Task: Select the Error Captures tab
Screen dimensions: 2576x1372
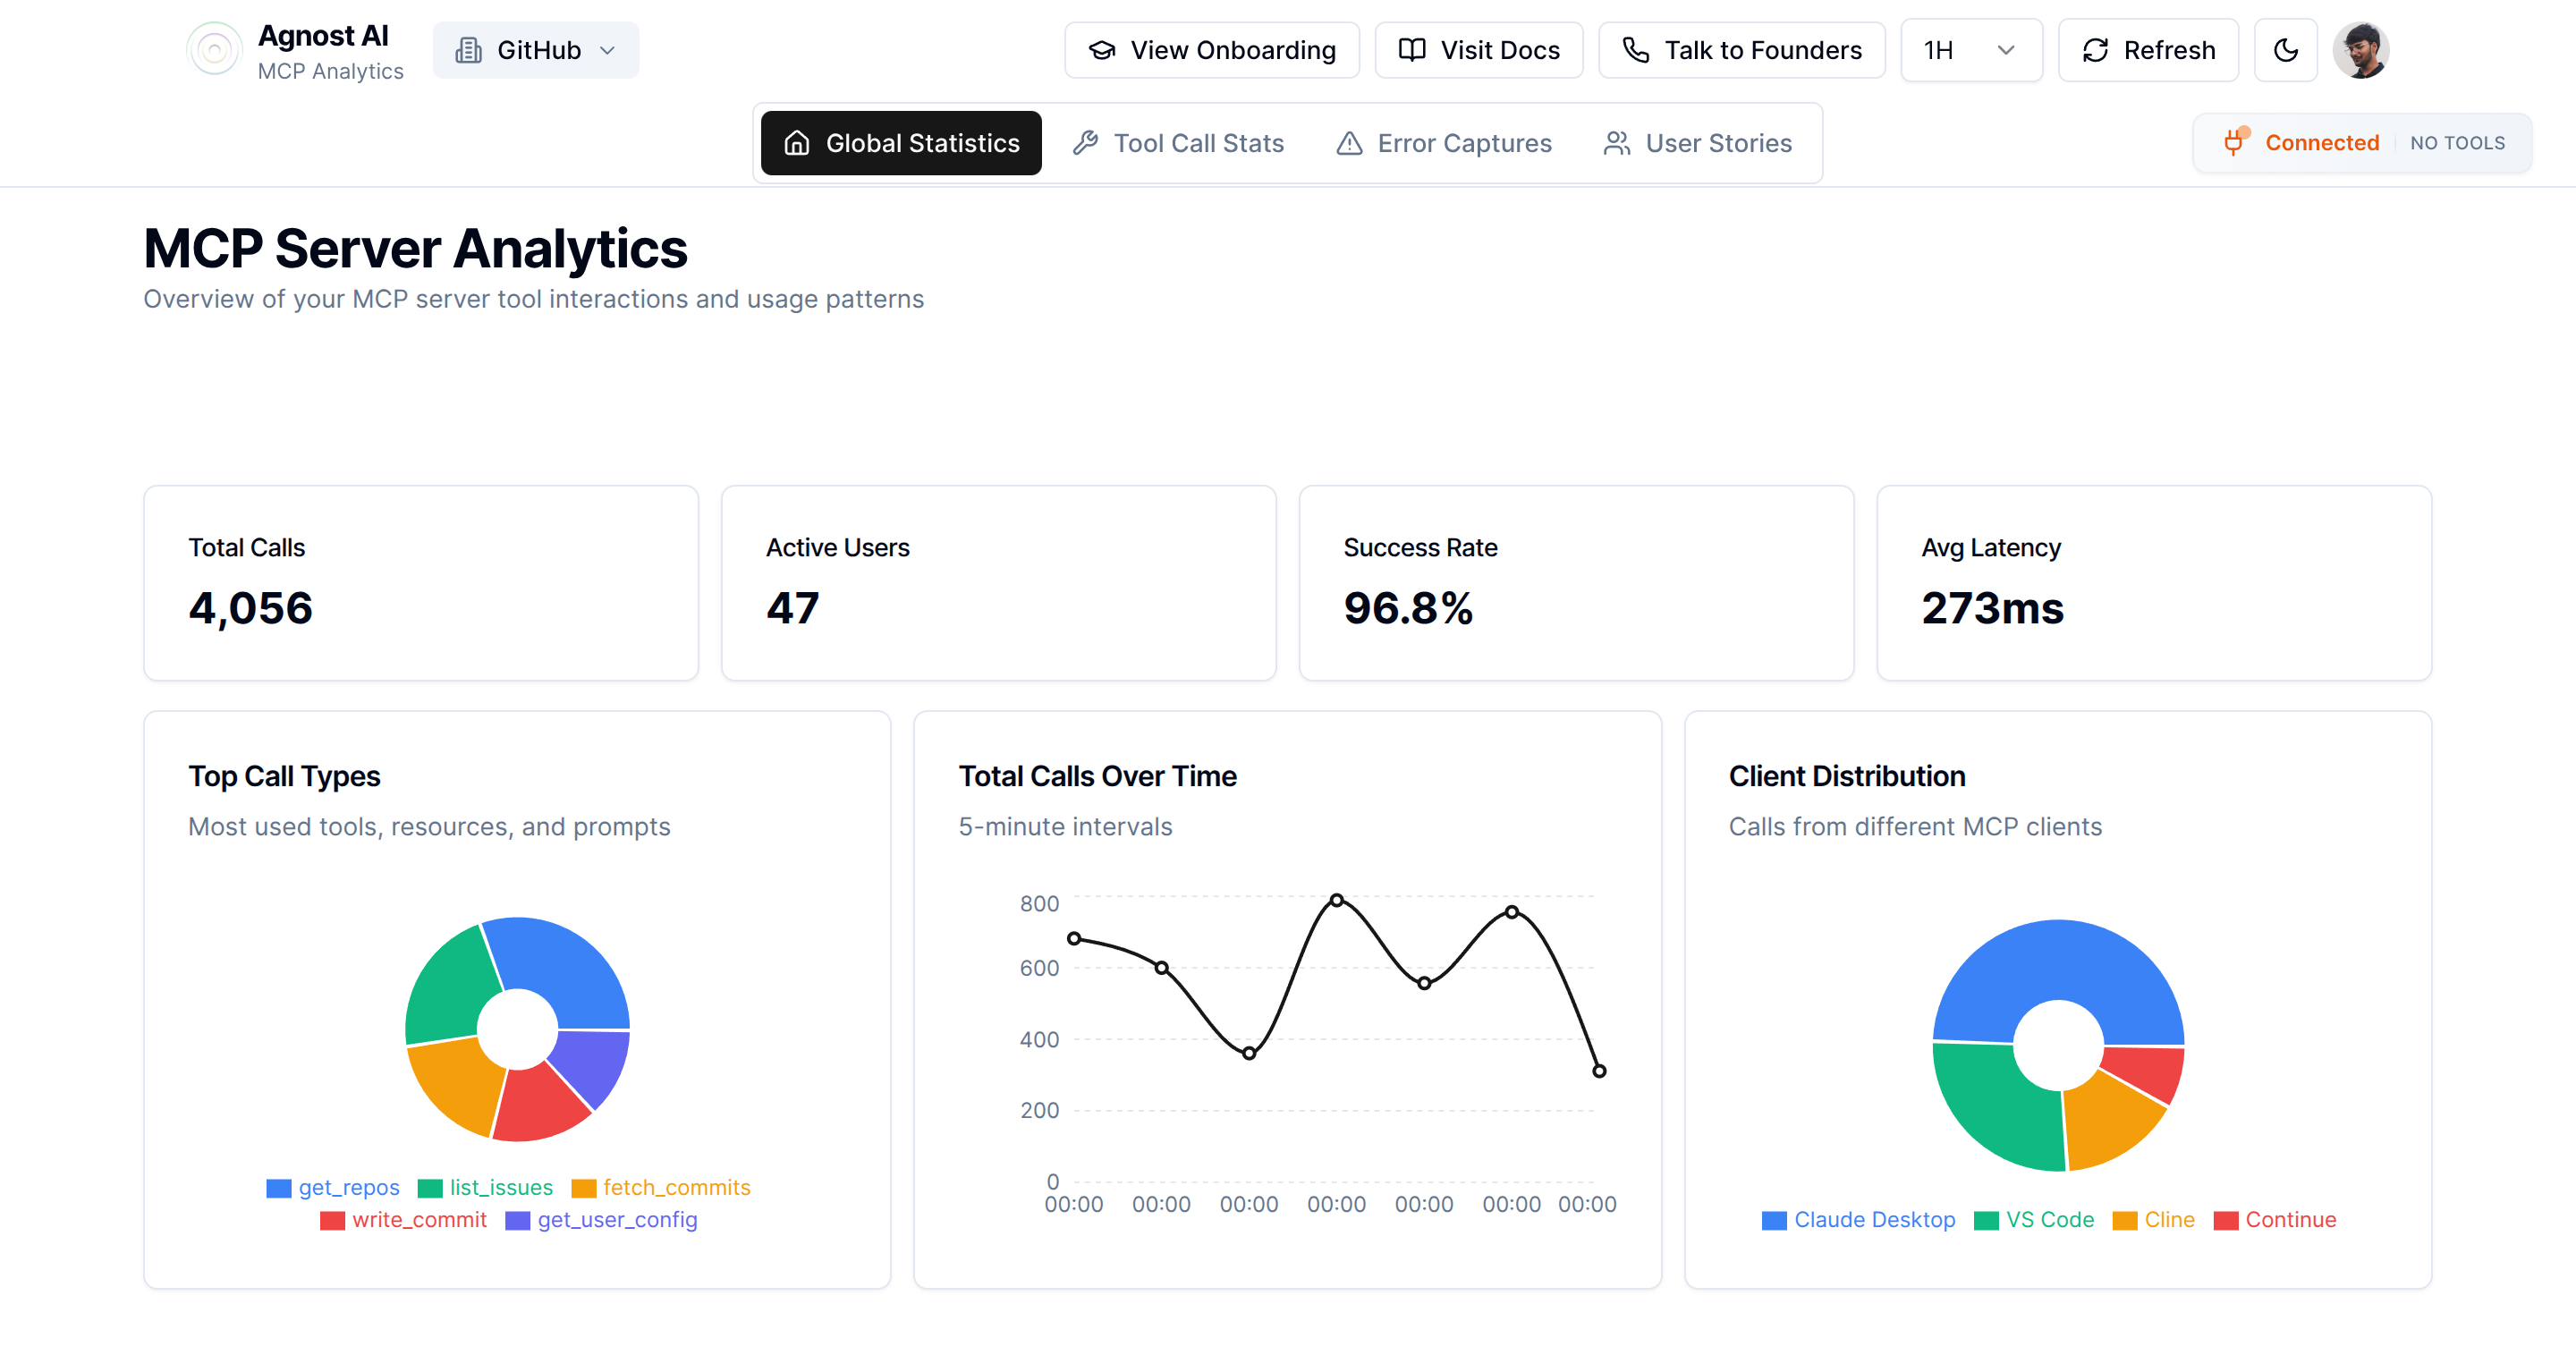Action: [x=1443, y=143]
